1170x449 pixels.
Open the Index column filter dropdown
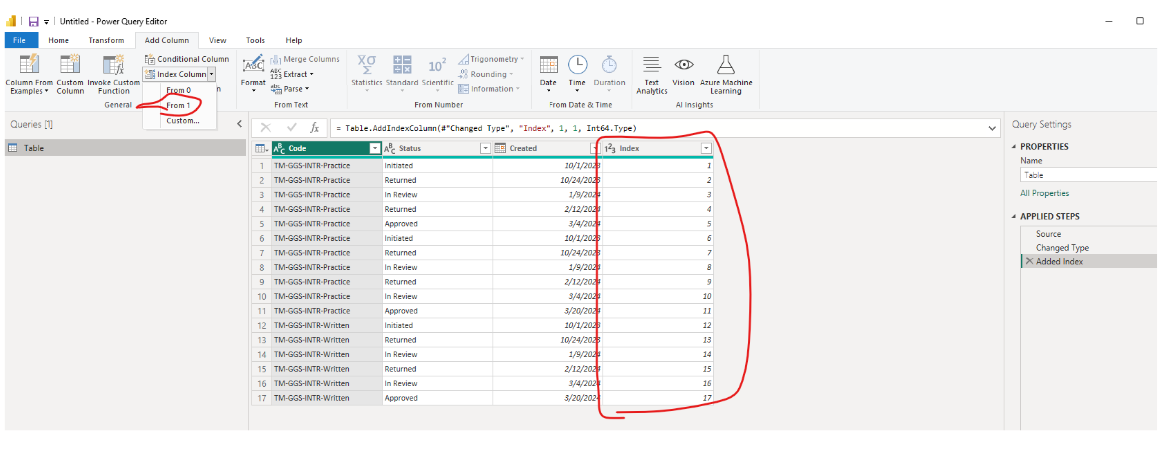pos(706,148)
